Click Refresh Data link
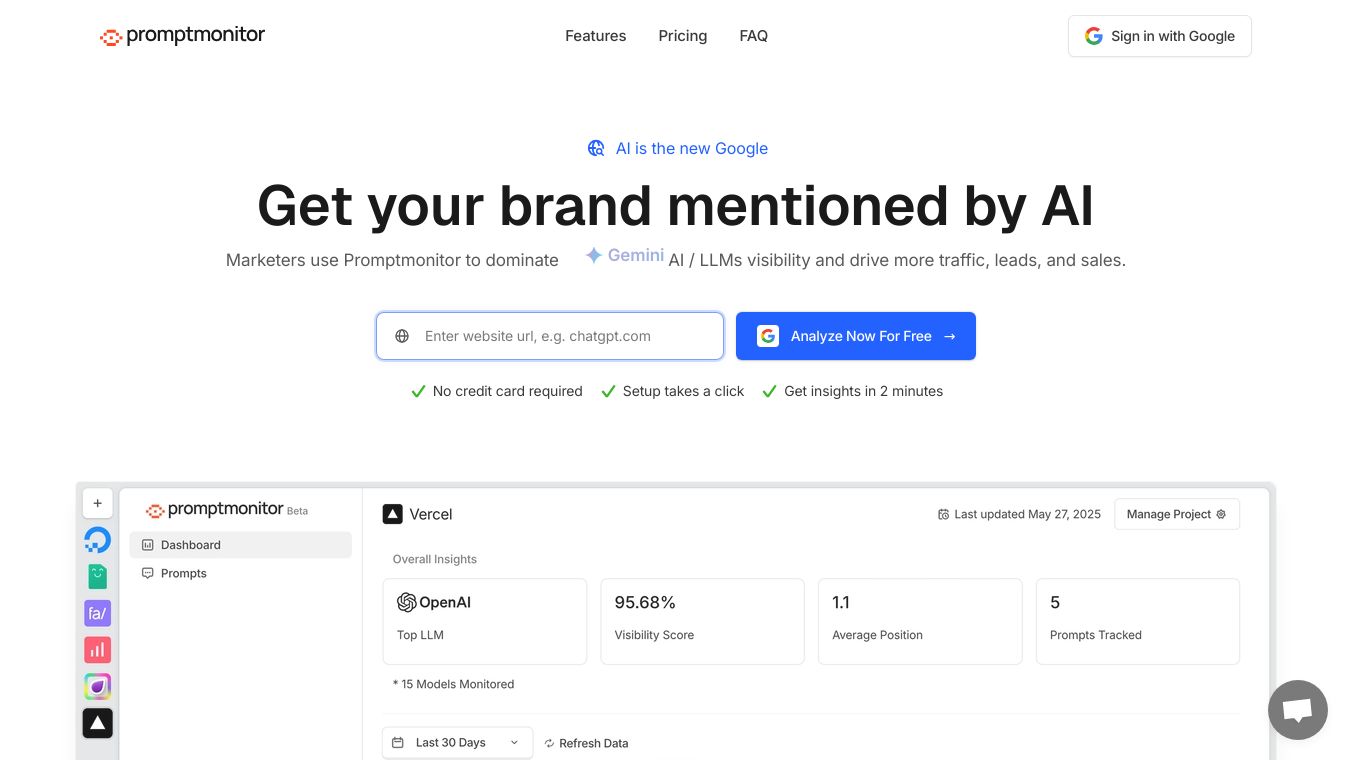This screenshot has width=1352, height=760. (586, 743)
